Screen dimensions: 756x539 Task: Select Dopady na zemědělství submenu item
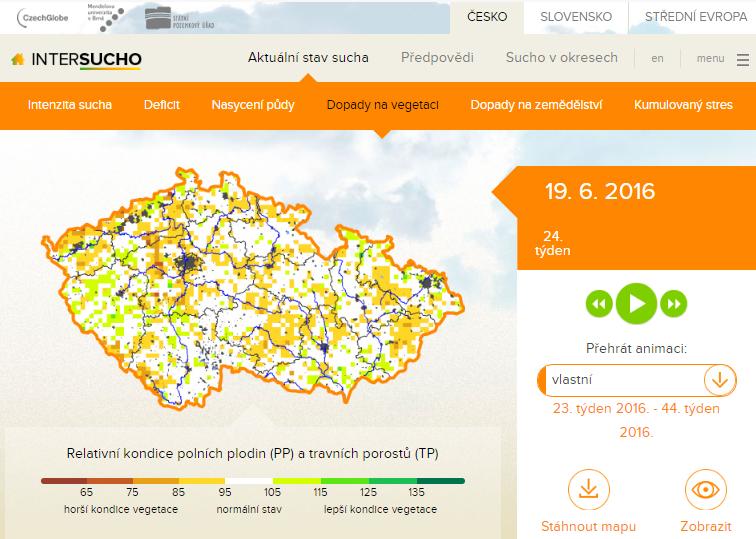pos(536,105)
